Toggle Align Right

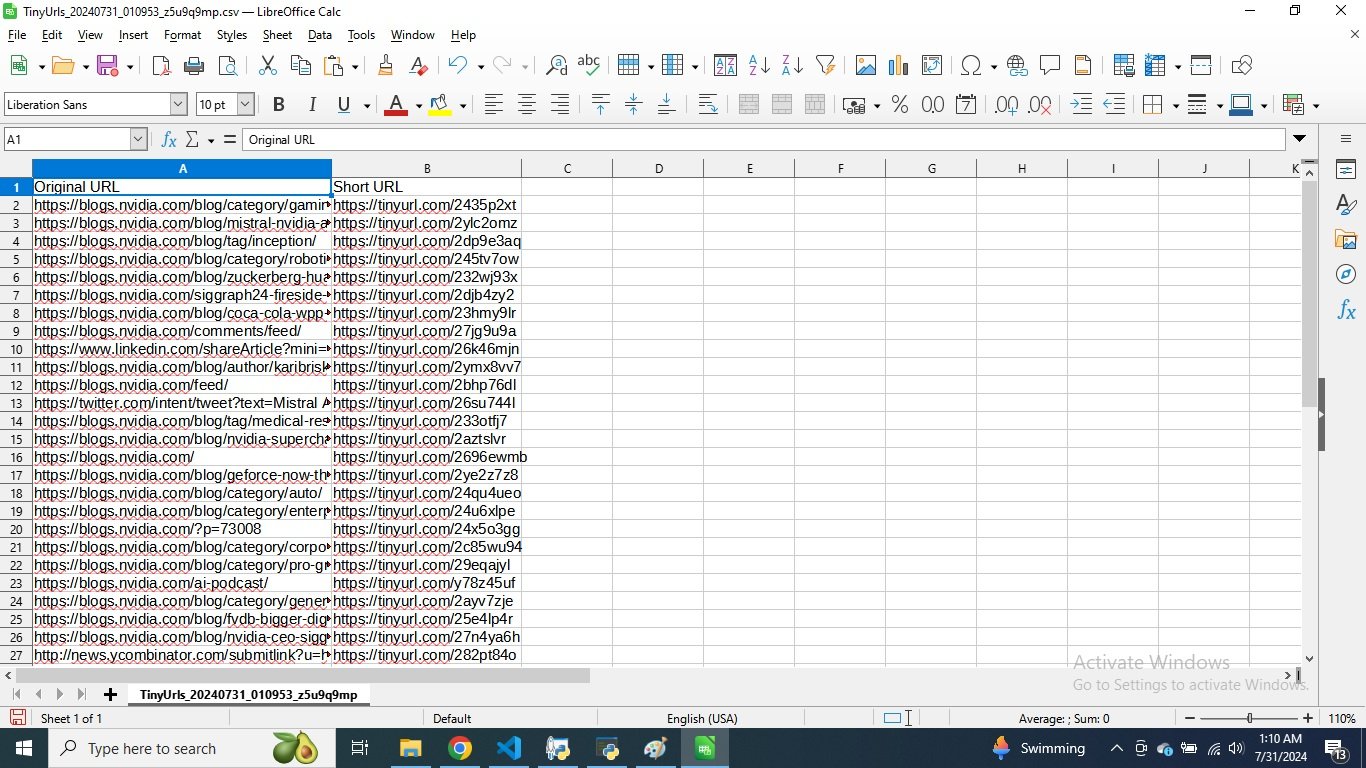tap(560, 104)
